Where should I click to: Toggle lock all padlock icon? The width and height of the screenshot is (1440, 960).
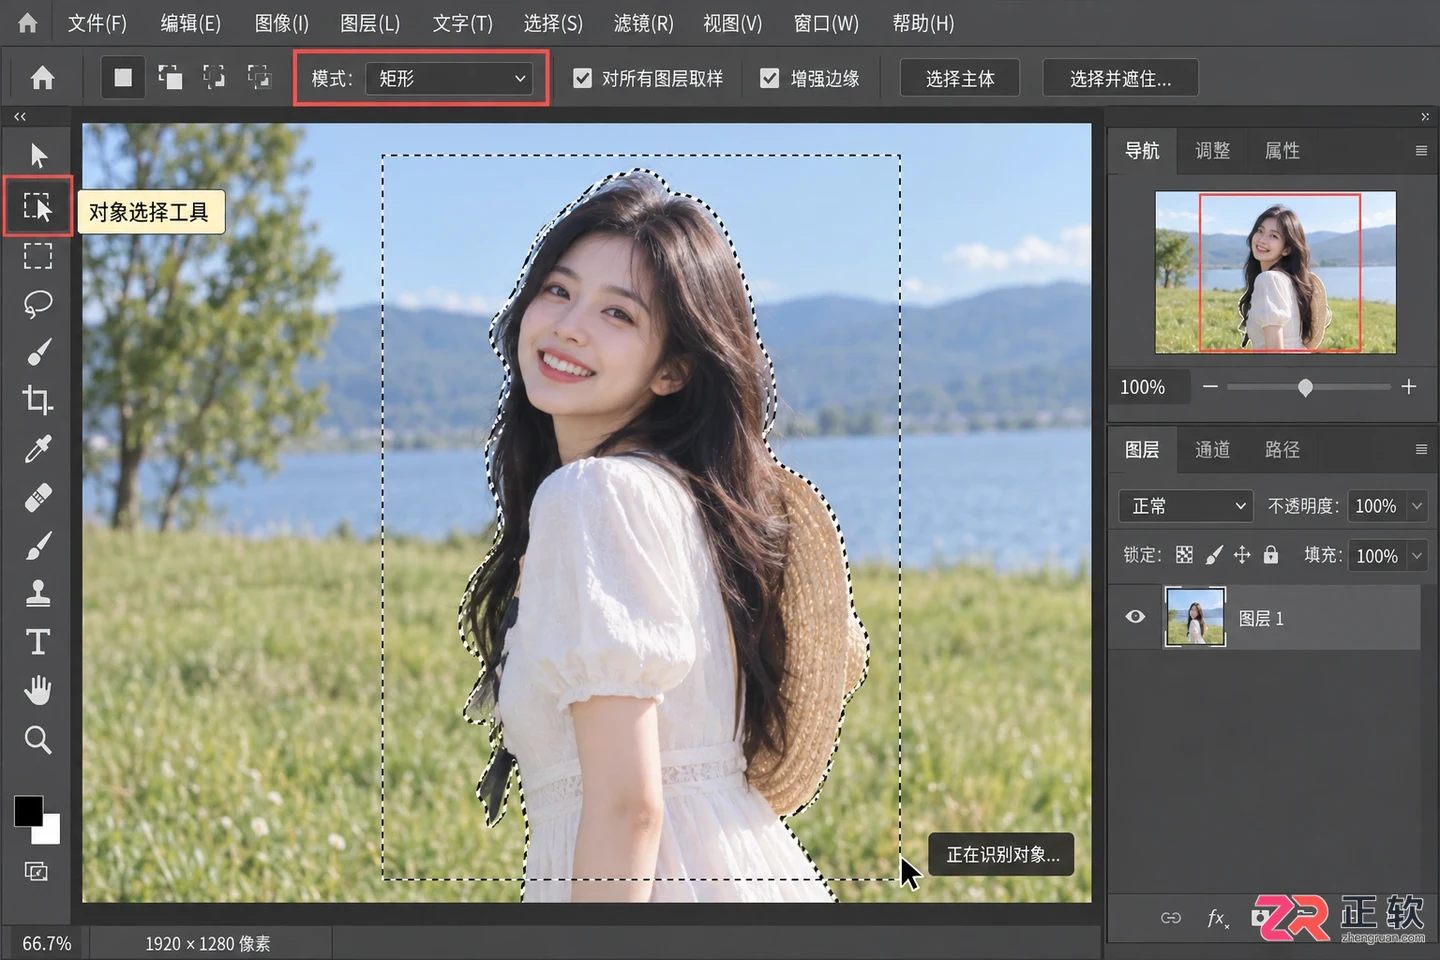[x=1271, y=554]
